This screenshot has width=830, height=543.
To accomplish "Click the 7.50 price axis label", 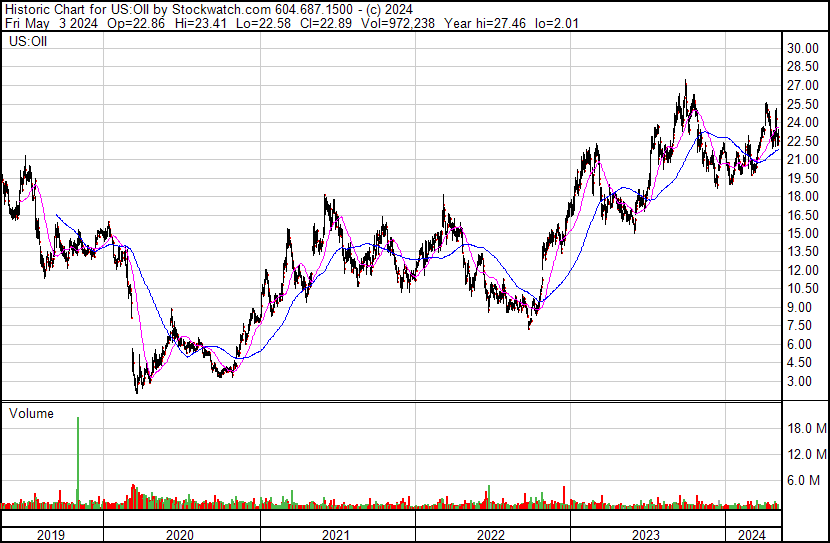I will [x=799, y=325].
